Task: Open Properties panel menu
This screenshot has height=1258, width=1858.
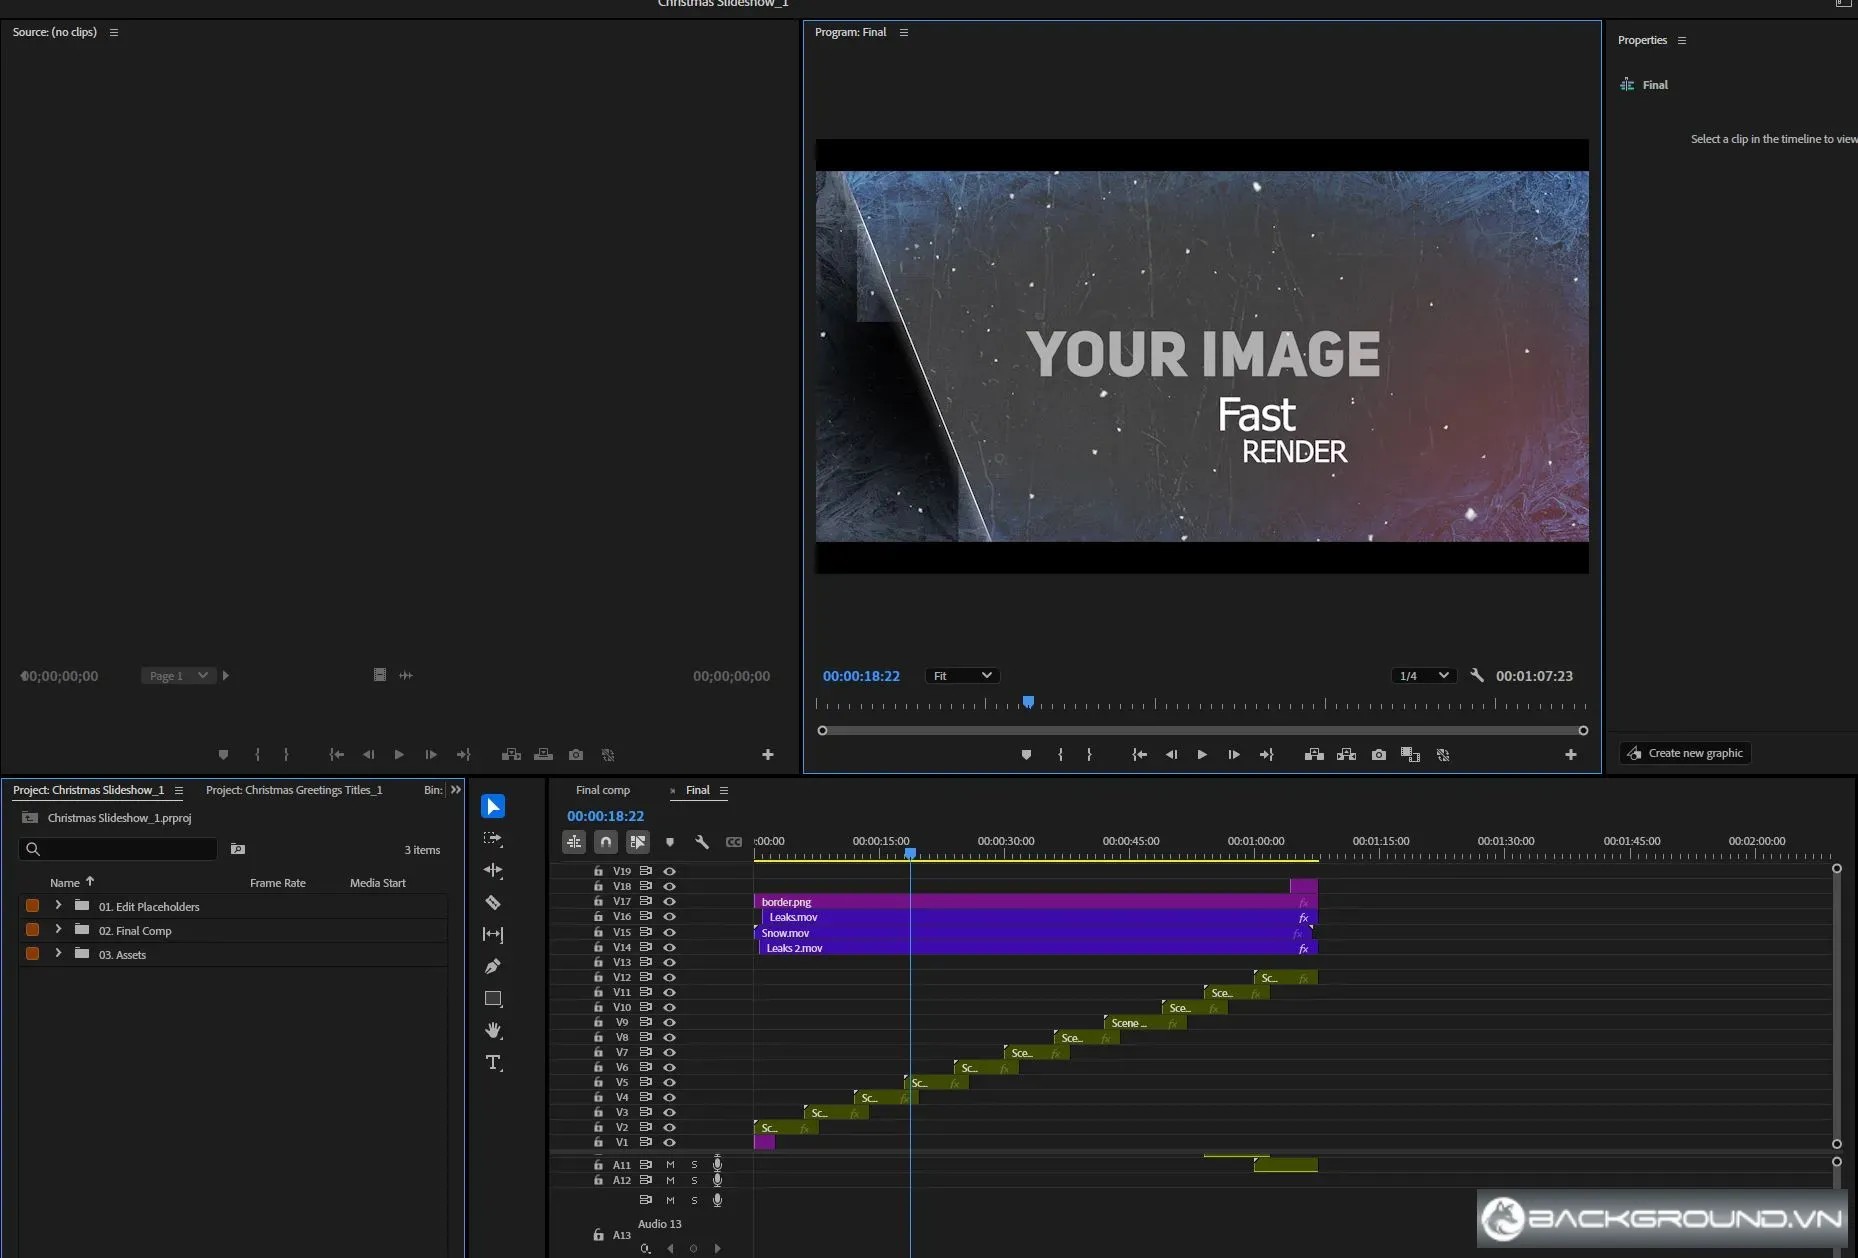Action: [x=1682, y=41]
